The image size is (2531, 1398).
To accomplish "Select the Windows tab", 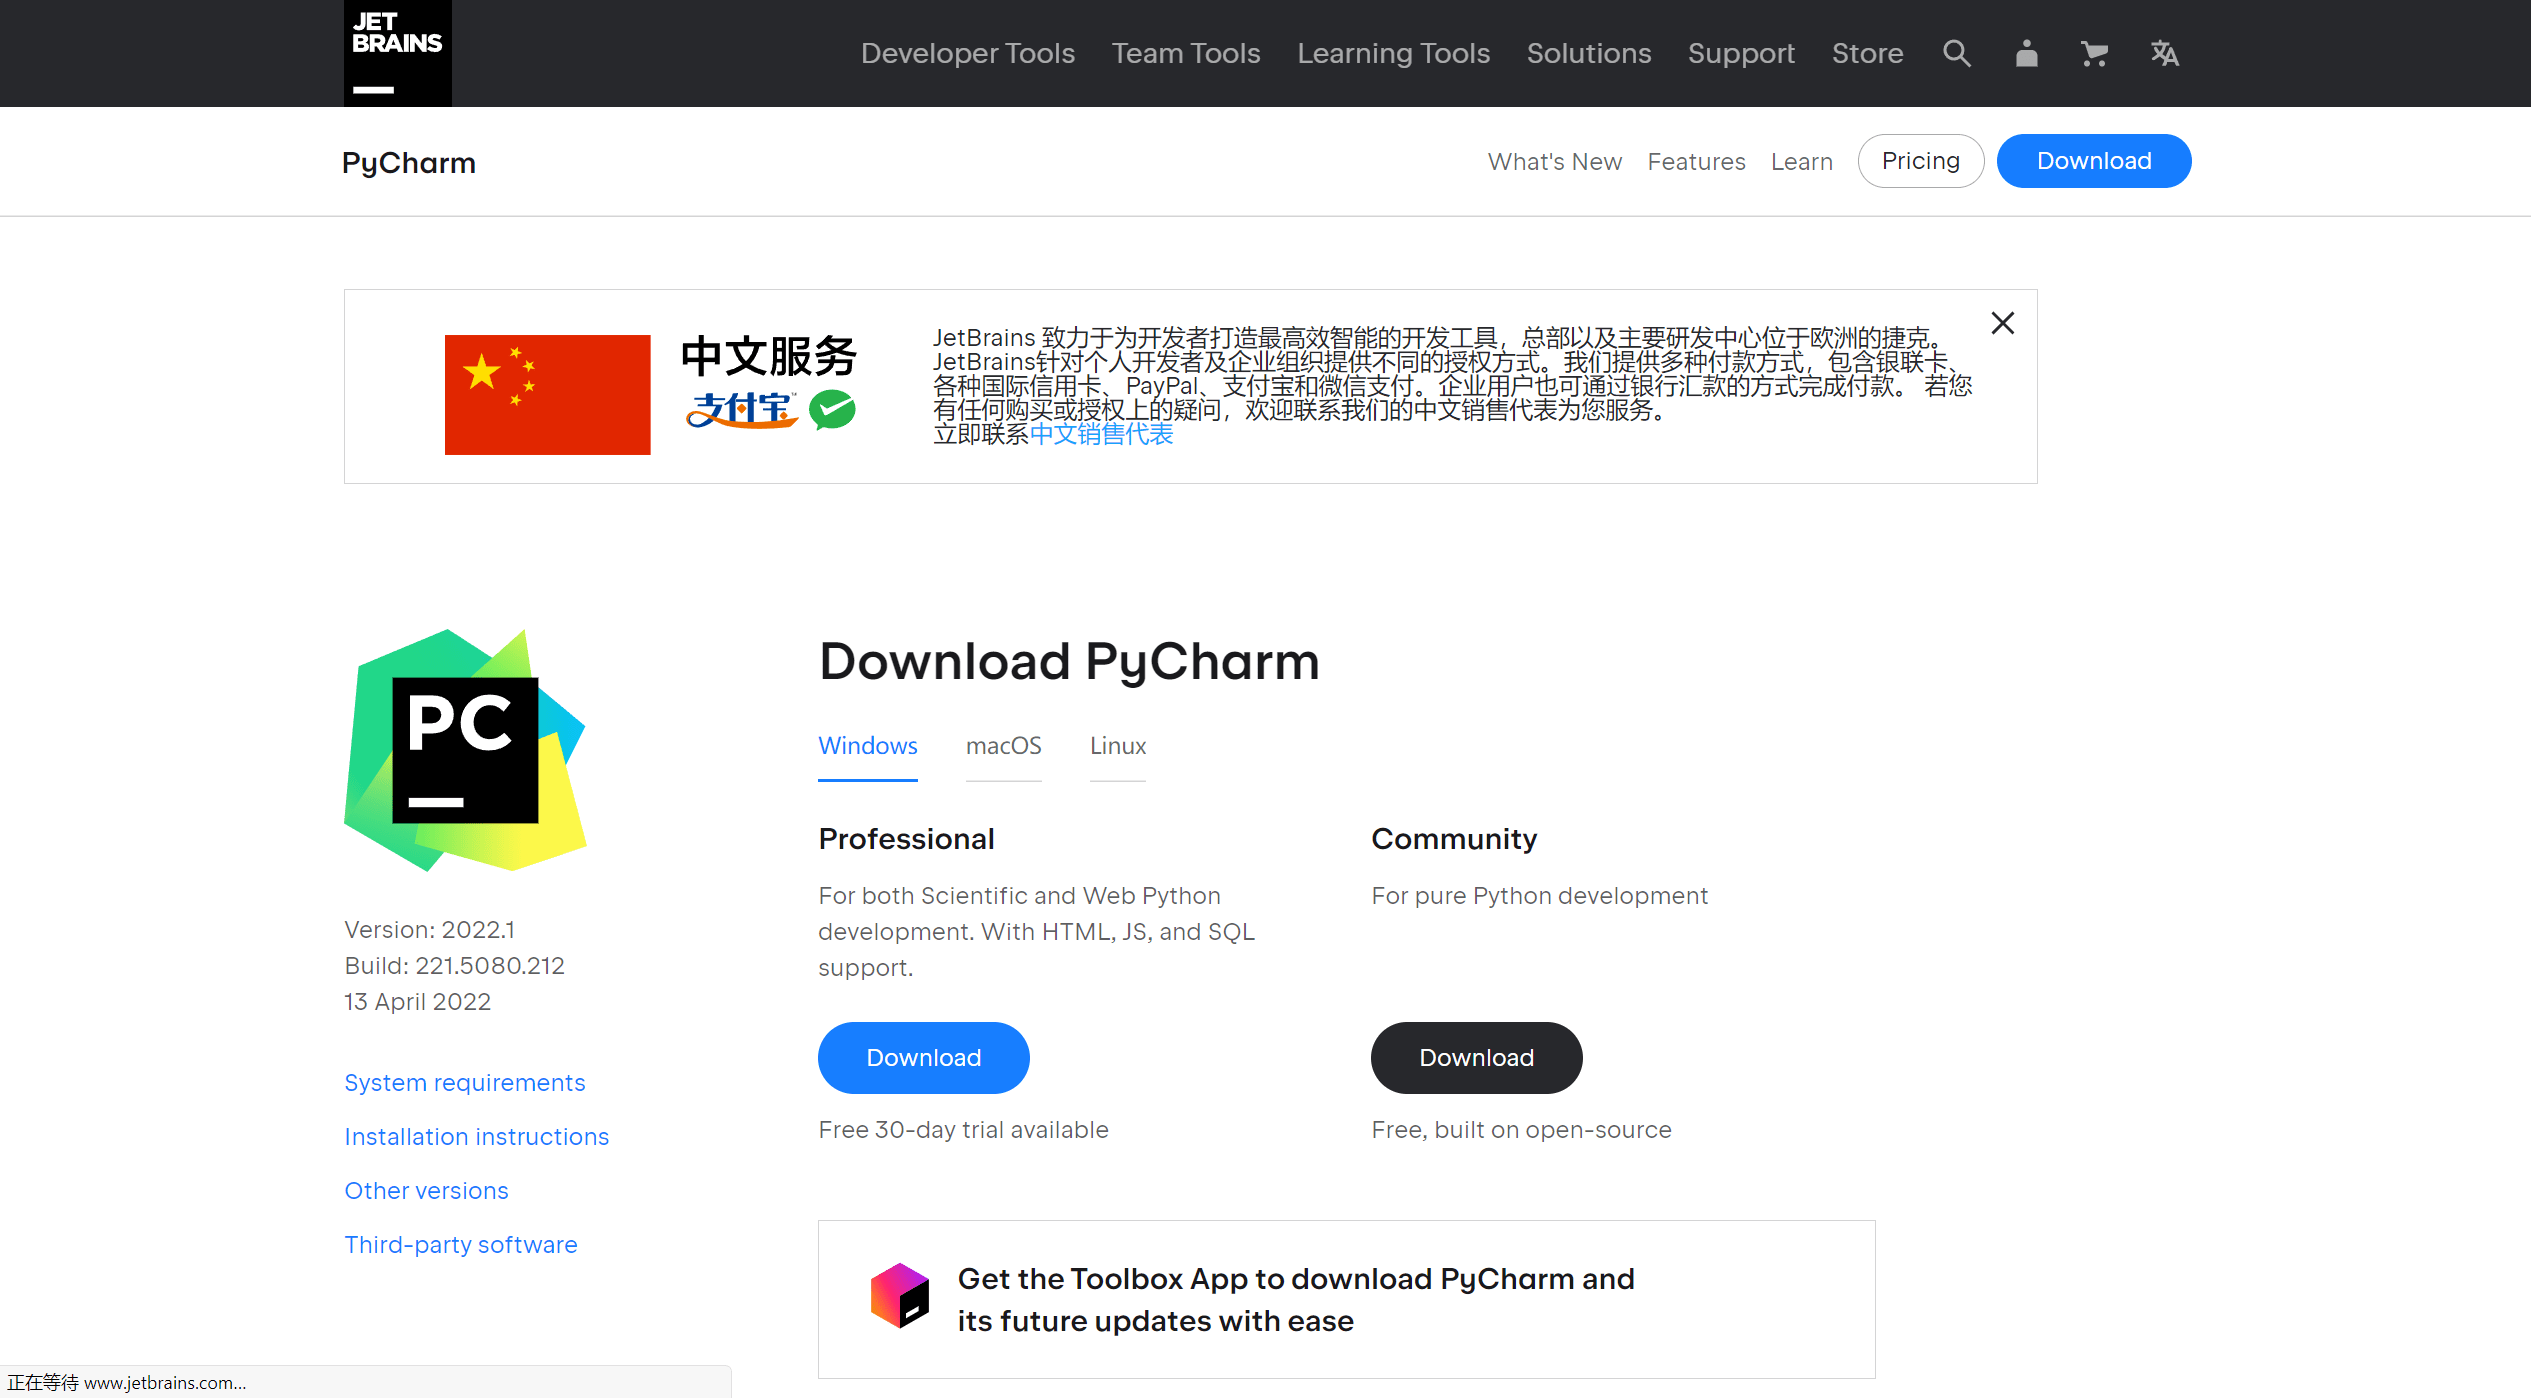I will click(867, 746).
